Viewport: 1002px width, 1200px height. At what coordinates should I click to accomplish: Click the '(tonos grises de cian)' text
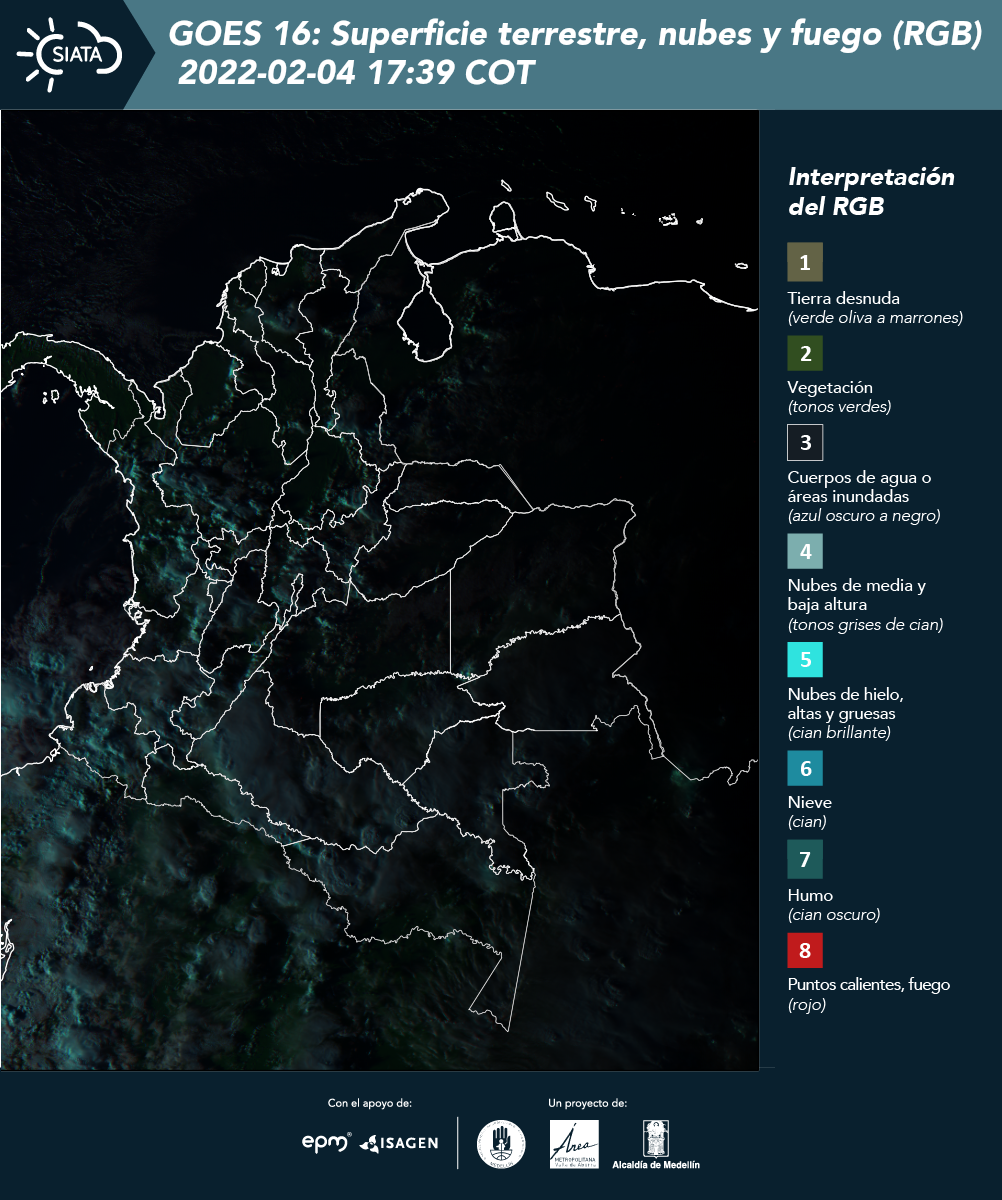coord(866,625)
